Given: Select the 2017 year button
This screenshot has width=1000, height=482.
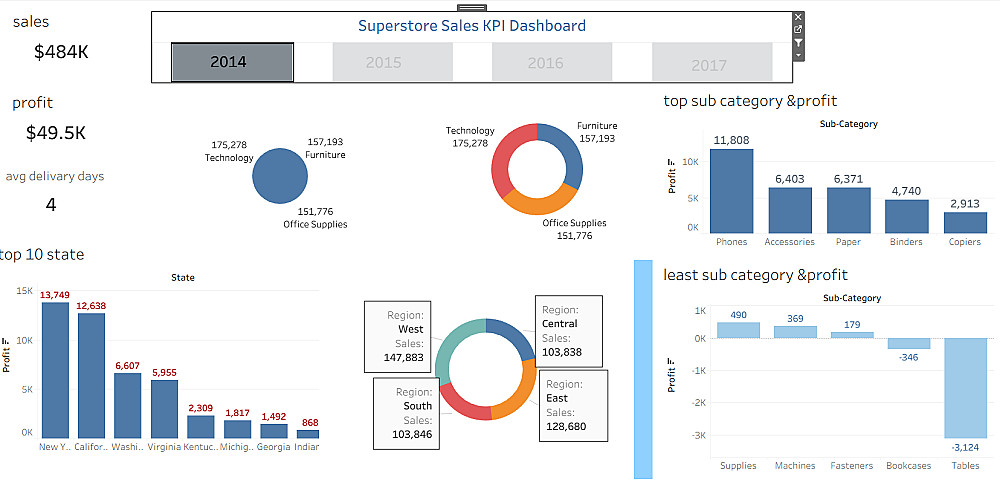Looking at the screenshot, I should click(x=712, y=62).
